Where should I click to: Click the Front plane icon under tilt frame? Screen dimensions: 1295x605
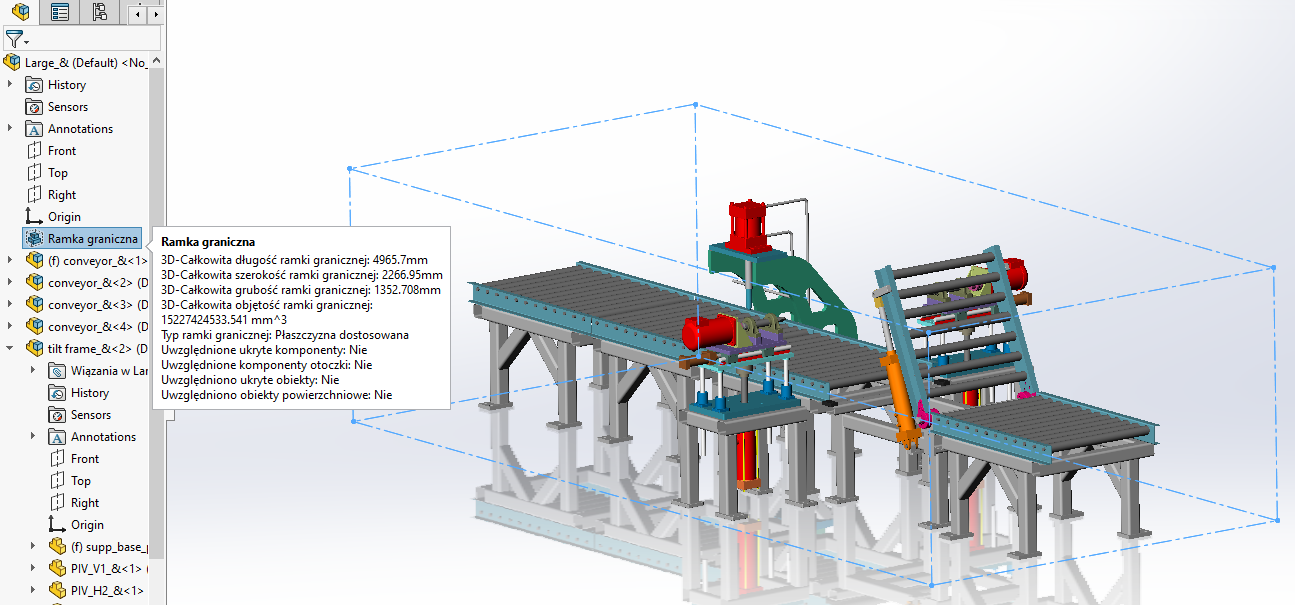(x=57, y=459)
